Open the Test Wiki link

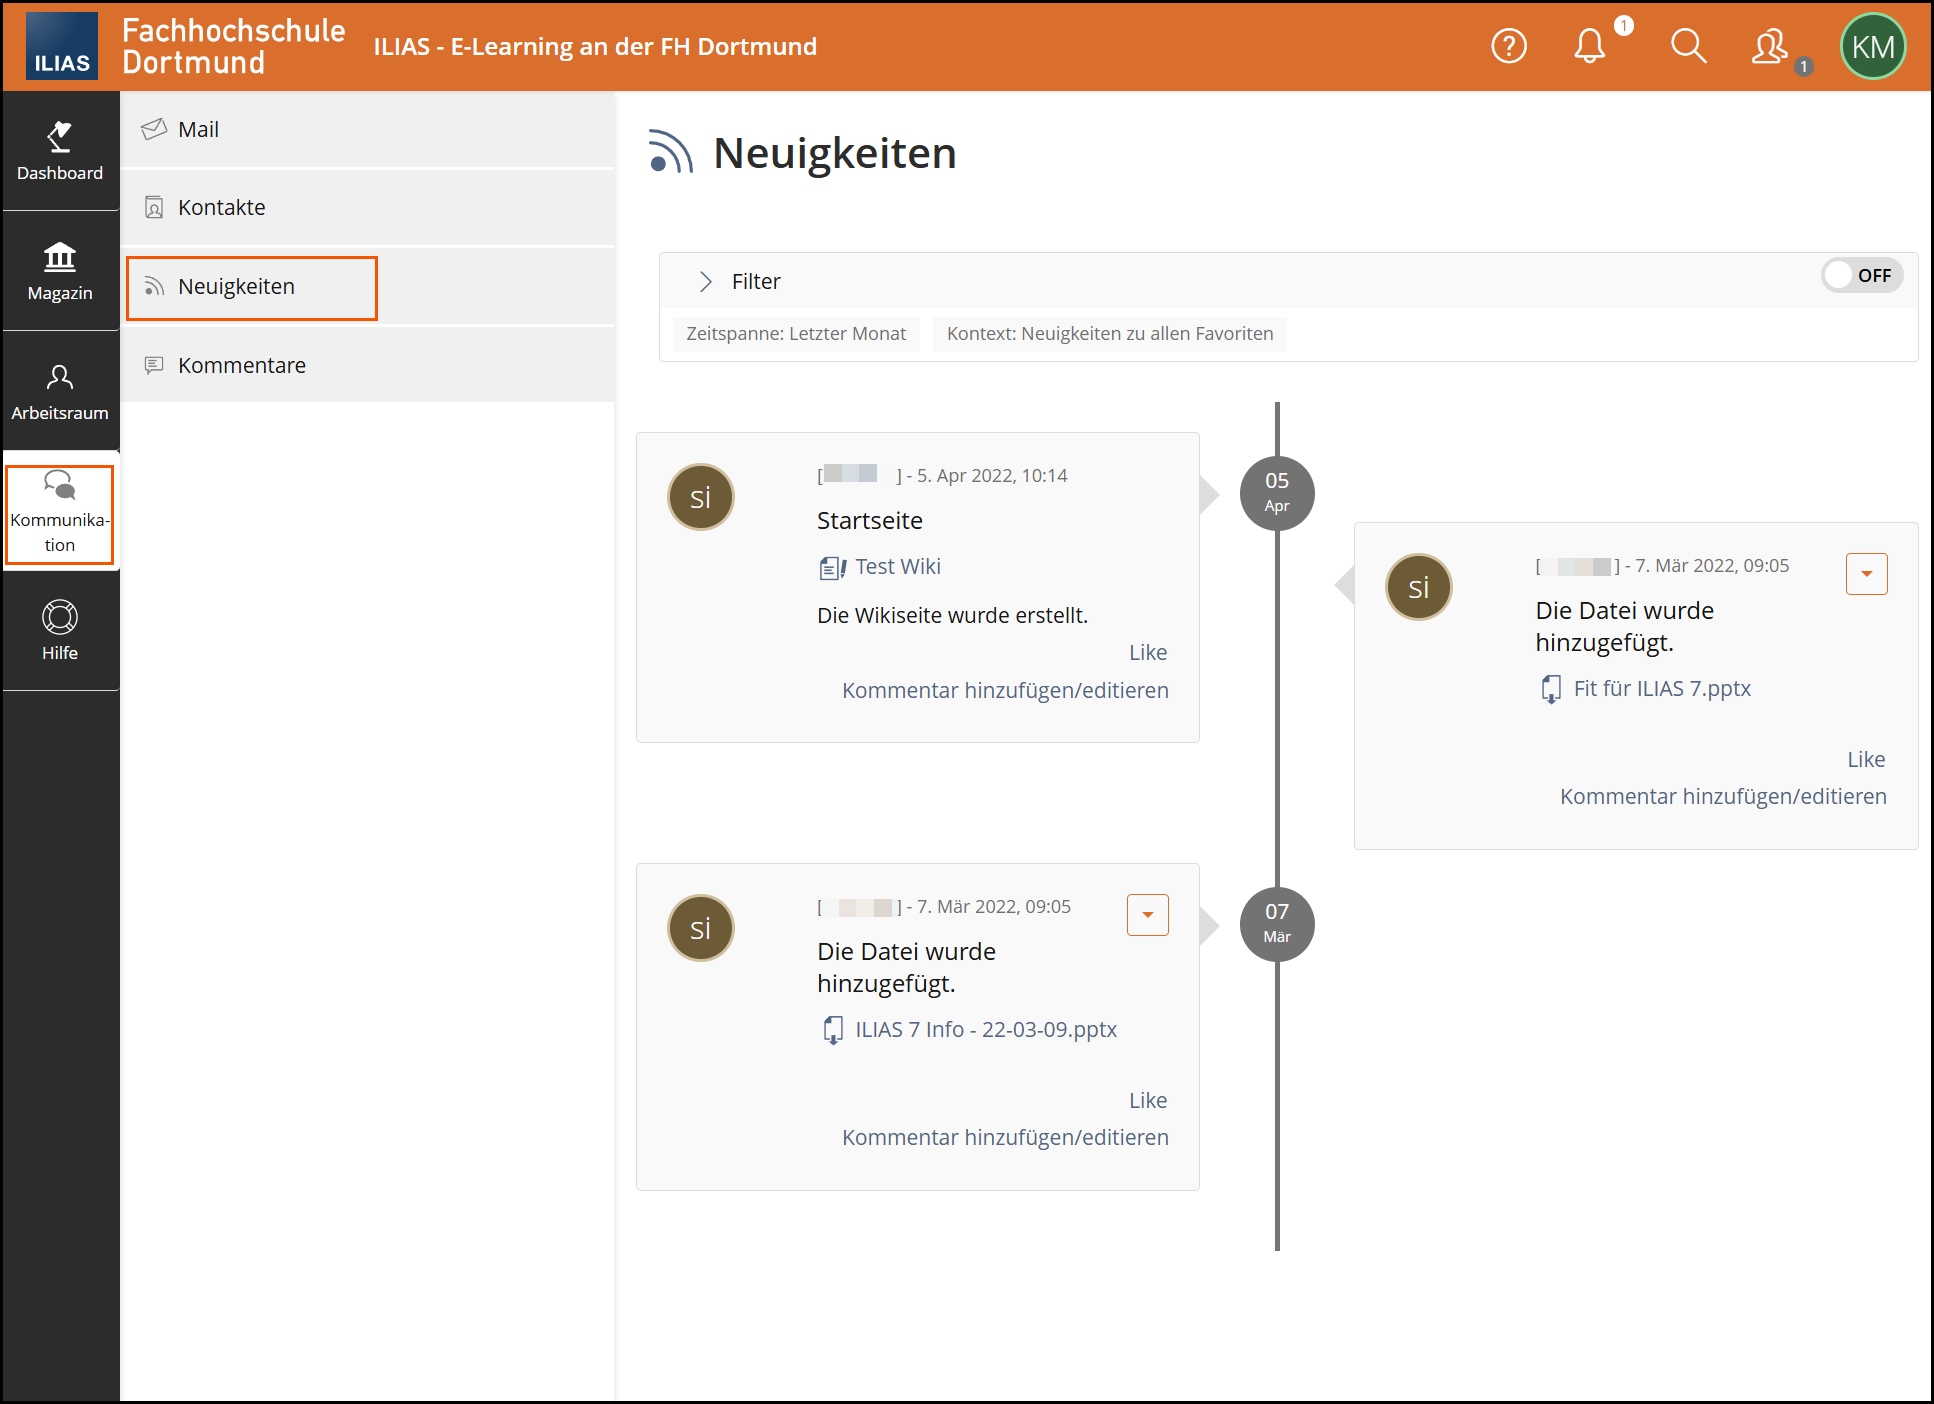point(897,567)
